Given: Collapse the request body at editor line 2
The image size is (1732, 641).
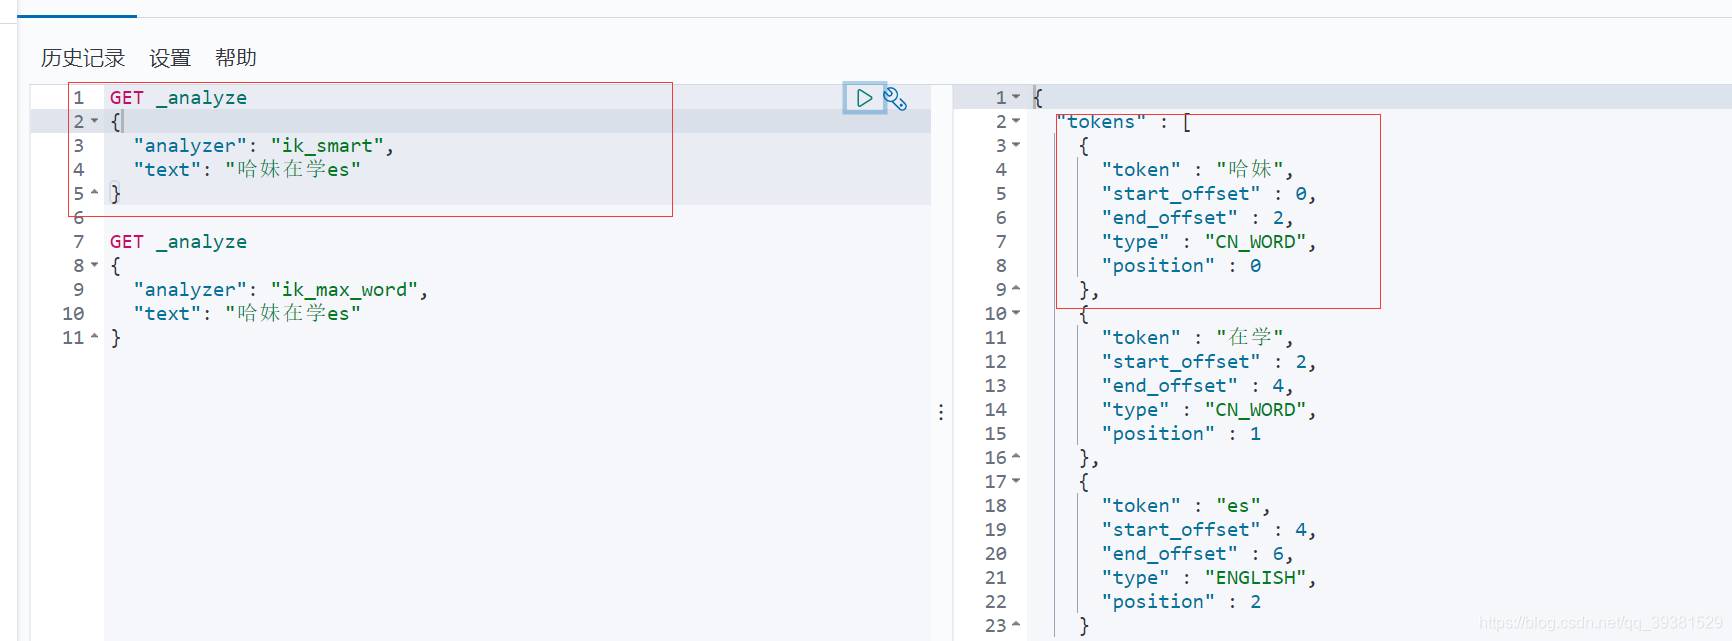Looking at the screenshot, I should point(95,121).
